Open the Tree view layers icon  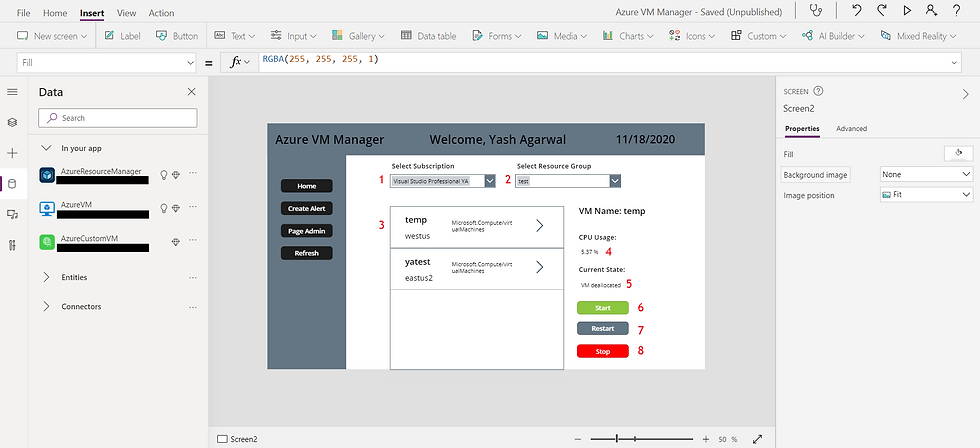tap(12, 122)
